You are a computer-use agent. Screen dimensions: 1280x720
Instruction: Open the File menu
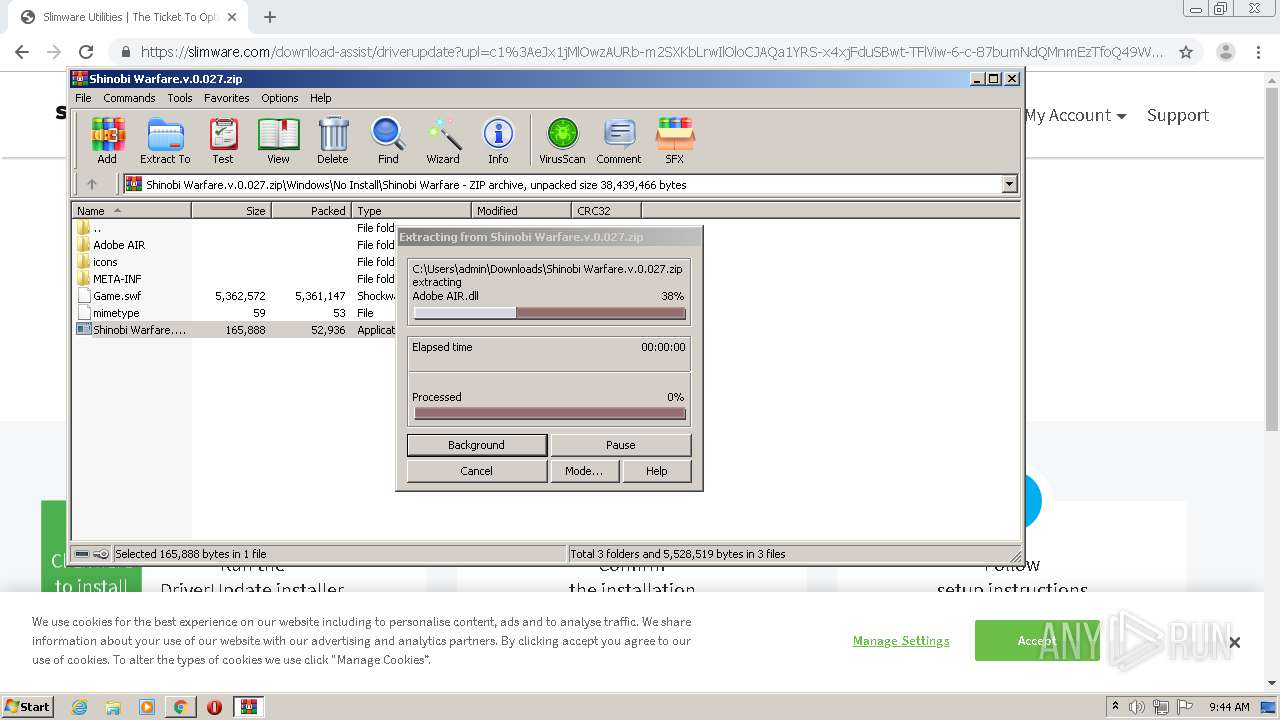83,98
